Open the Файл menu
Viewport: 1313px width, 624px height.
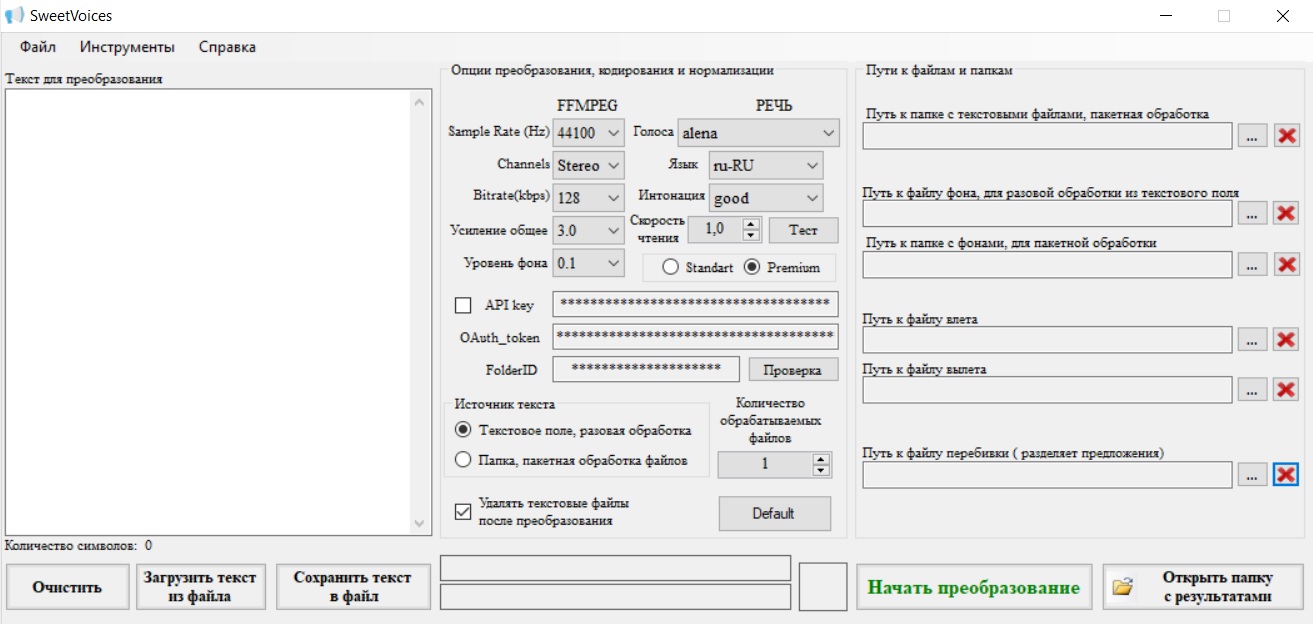(x=38, y=47)
